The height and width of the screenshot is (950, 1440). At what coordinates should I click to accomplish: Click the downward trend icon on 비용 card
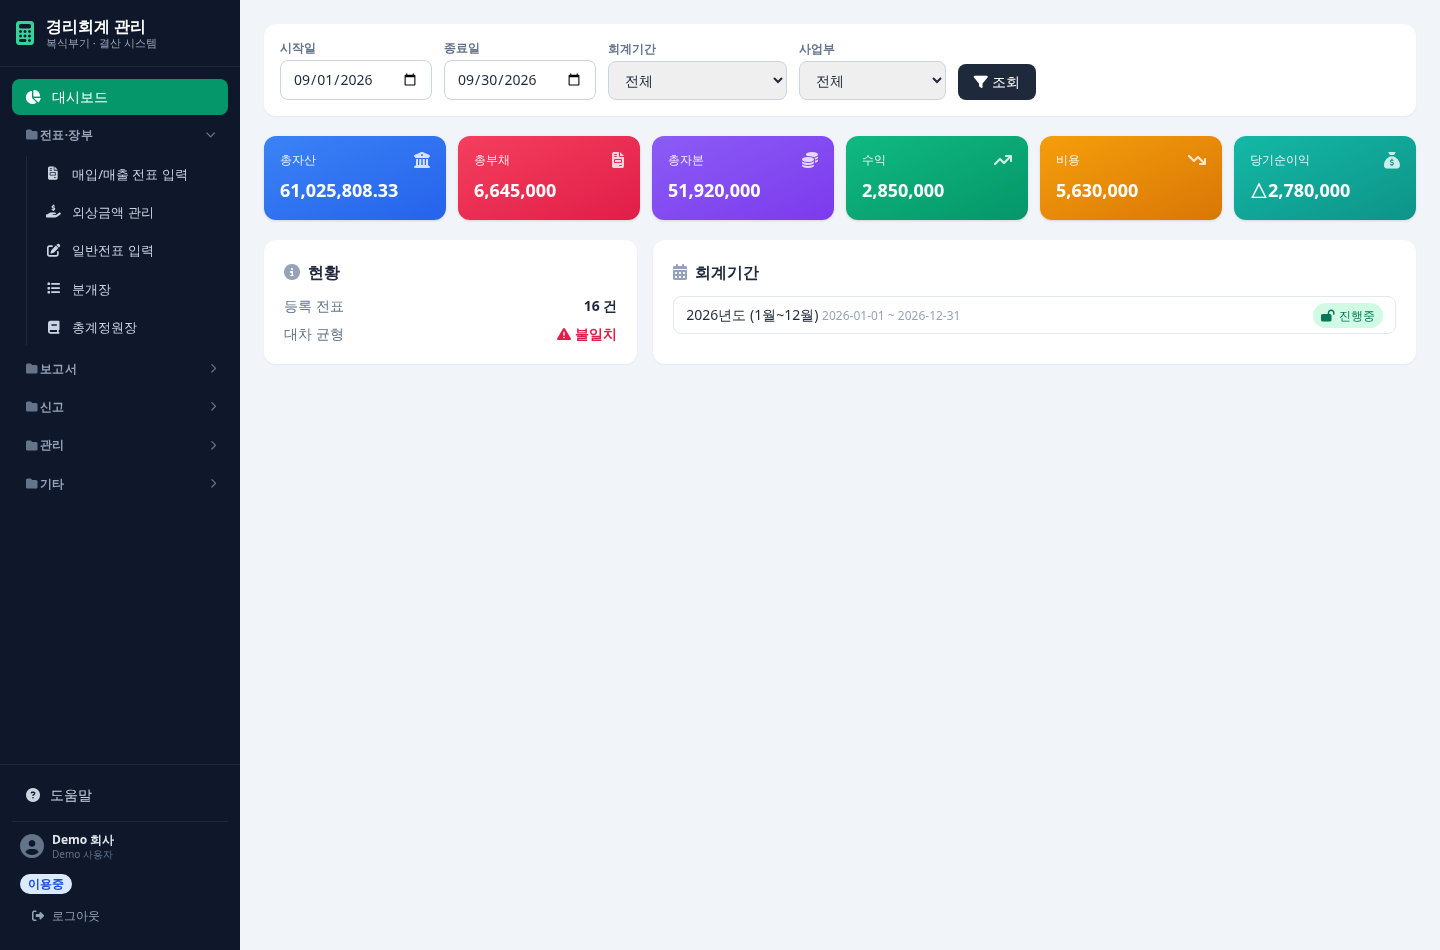pyautogui.click(x=1197, y=160)
